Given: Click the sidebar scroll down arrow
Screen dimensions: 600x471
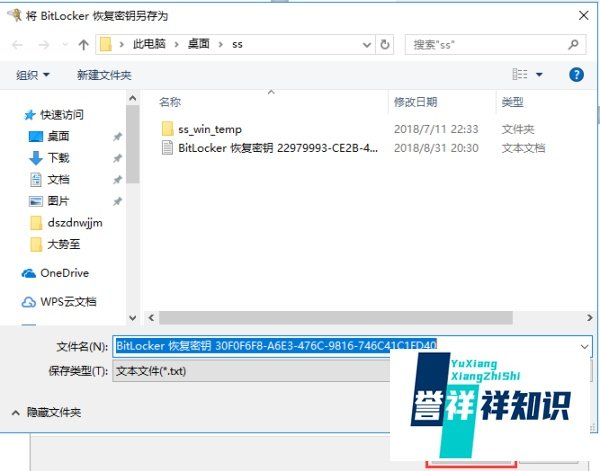Looking at the screenshot, I should (x=133, y=318).
